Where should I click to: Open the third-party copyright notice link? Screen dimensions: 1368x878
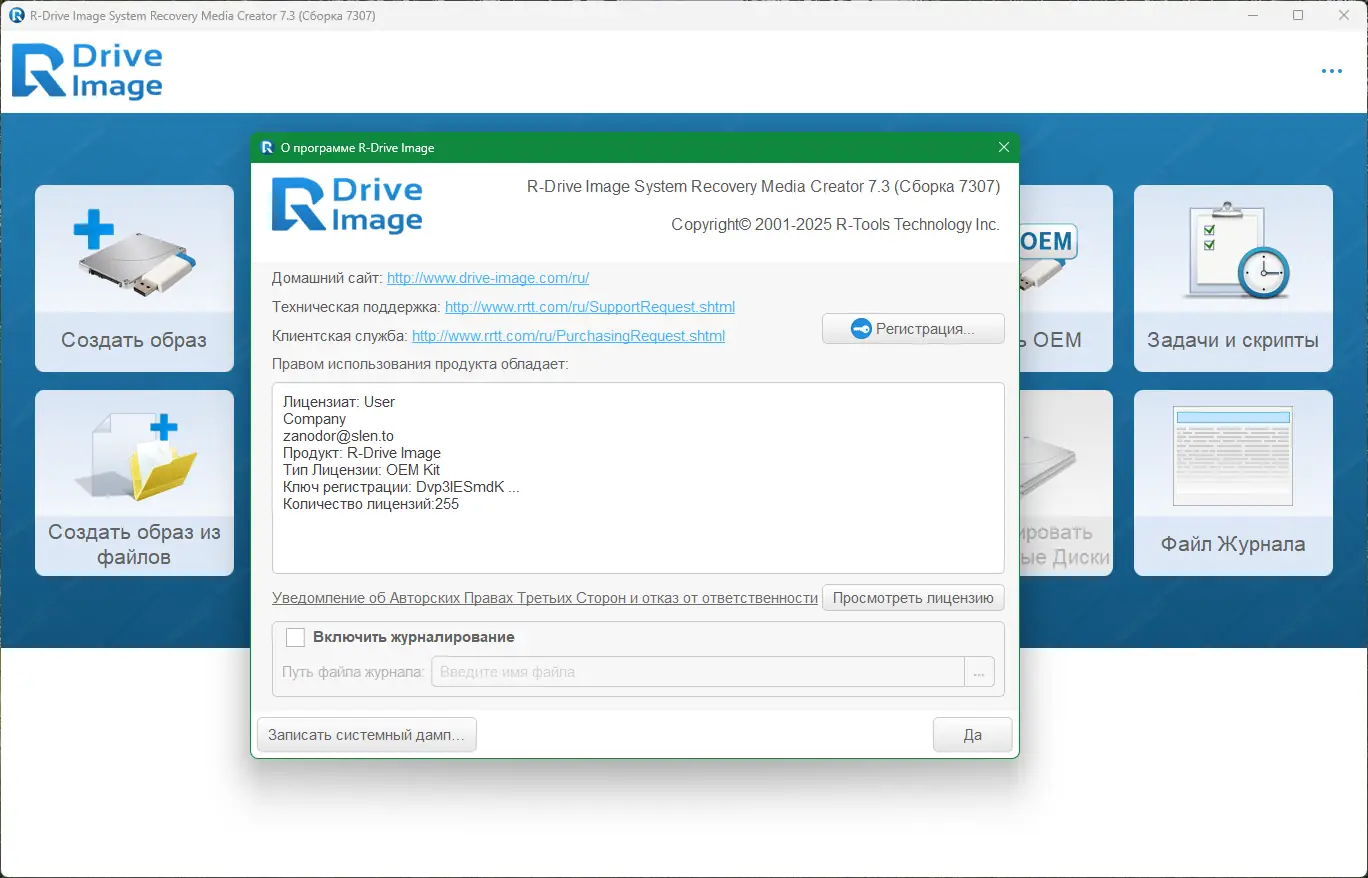coord(545,598)
